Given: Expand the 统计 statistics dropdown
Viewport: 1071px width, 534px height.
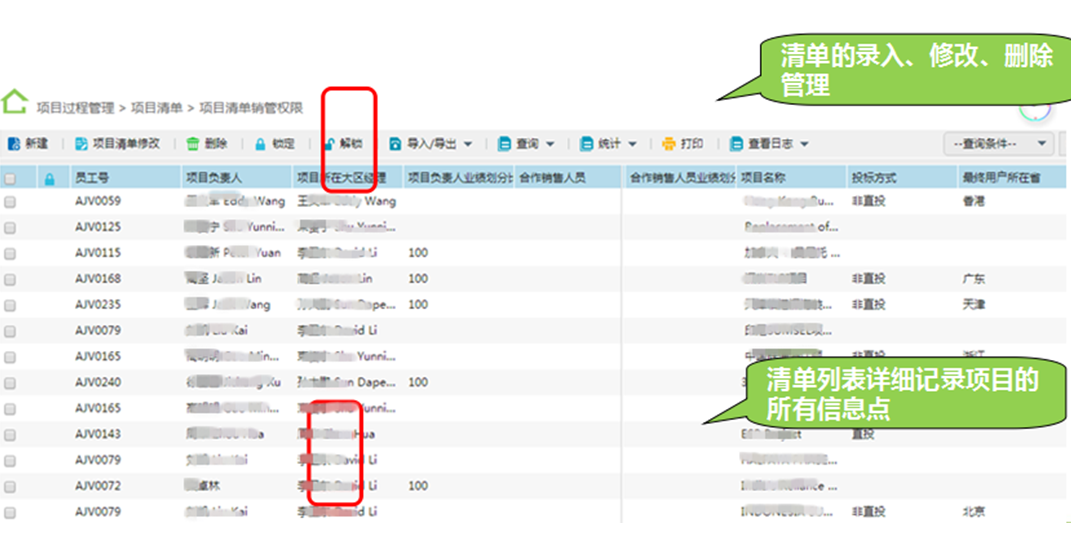Looking at the screenshot, I should (632, 144).
